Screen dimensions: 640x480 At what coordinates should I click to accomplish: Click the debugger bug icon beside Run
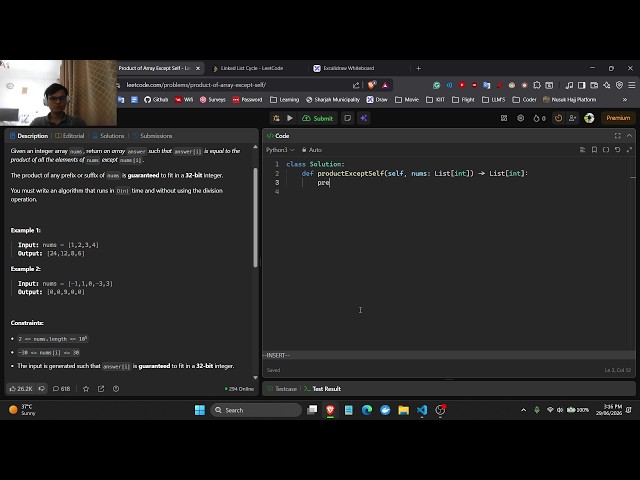tap(276, 118)
